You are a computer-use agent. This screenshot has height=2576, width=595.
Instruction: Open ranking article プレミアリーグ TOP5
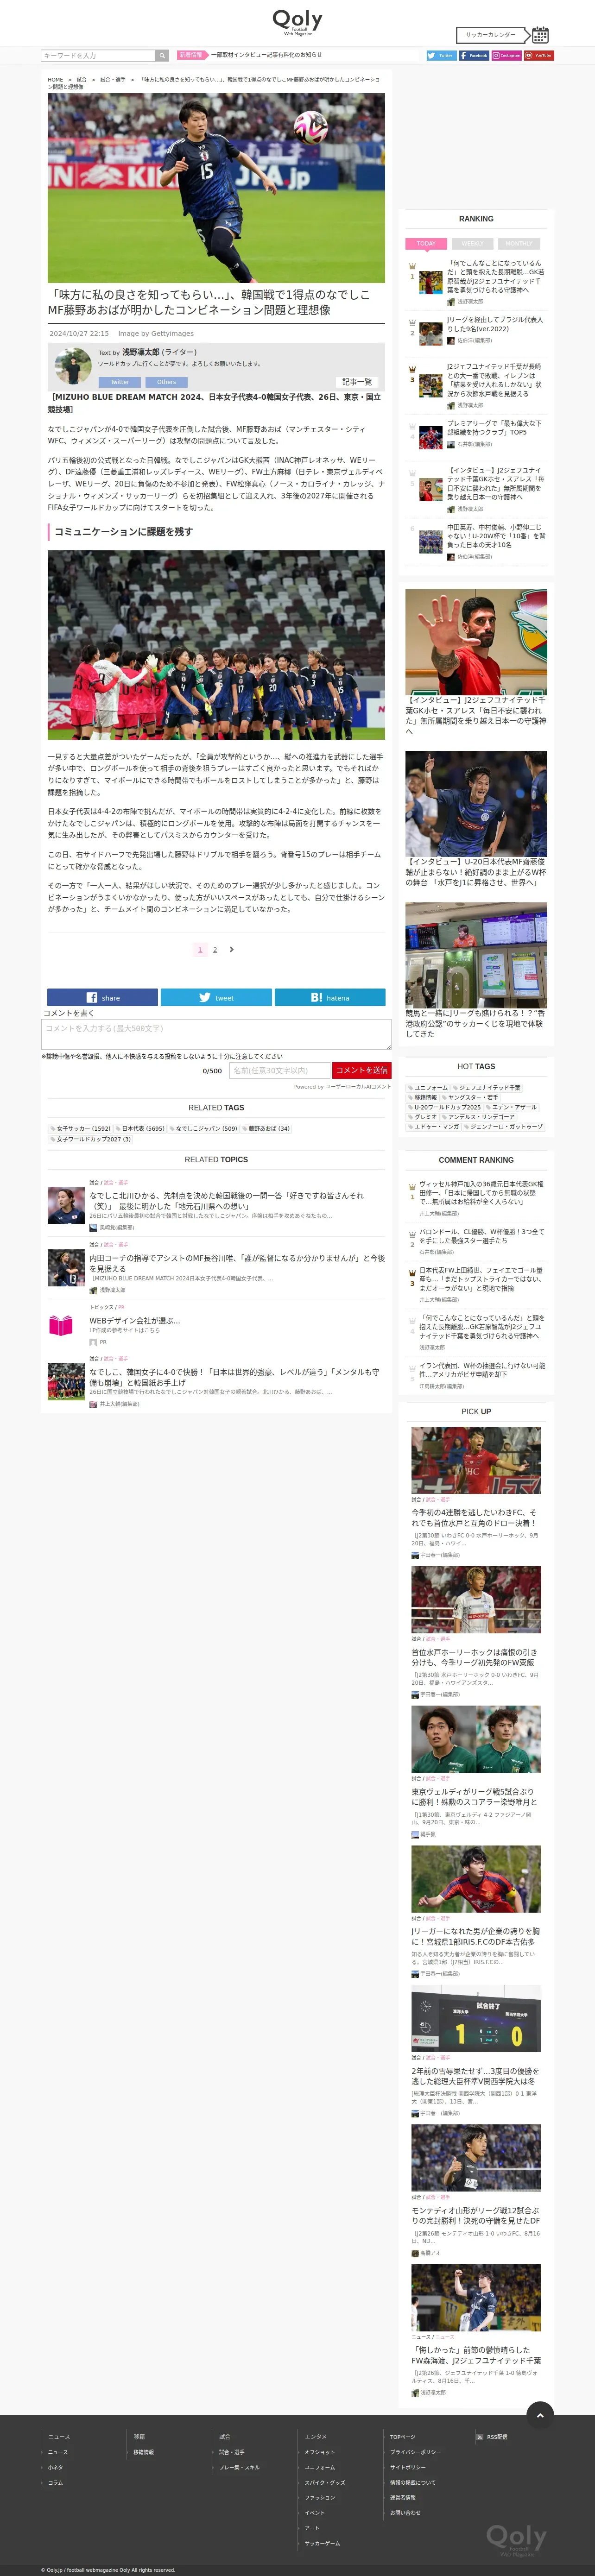pyautogui.click(x=494, y=428)
